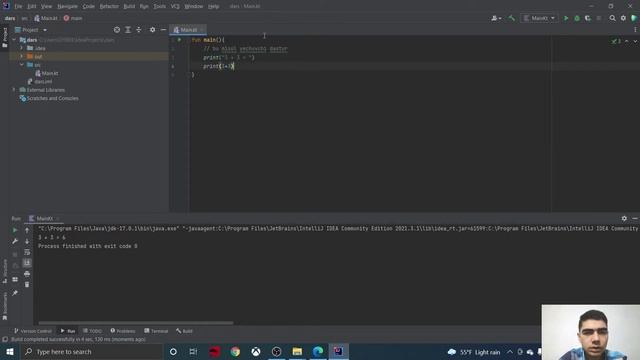Hide the Run panel with the minus icon
640x360 pixels.
(x=635, y=219)
